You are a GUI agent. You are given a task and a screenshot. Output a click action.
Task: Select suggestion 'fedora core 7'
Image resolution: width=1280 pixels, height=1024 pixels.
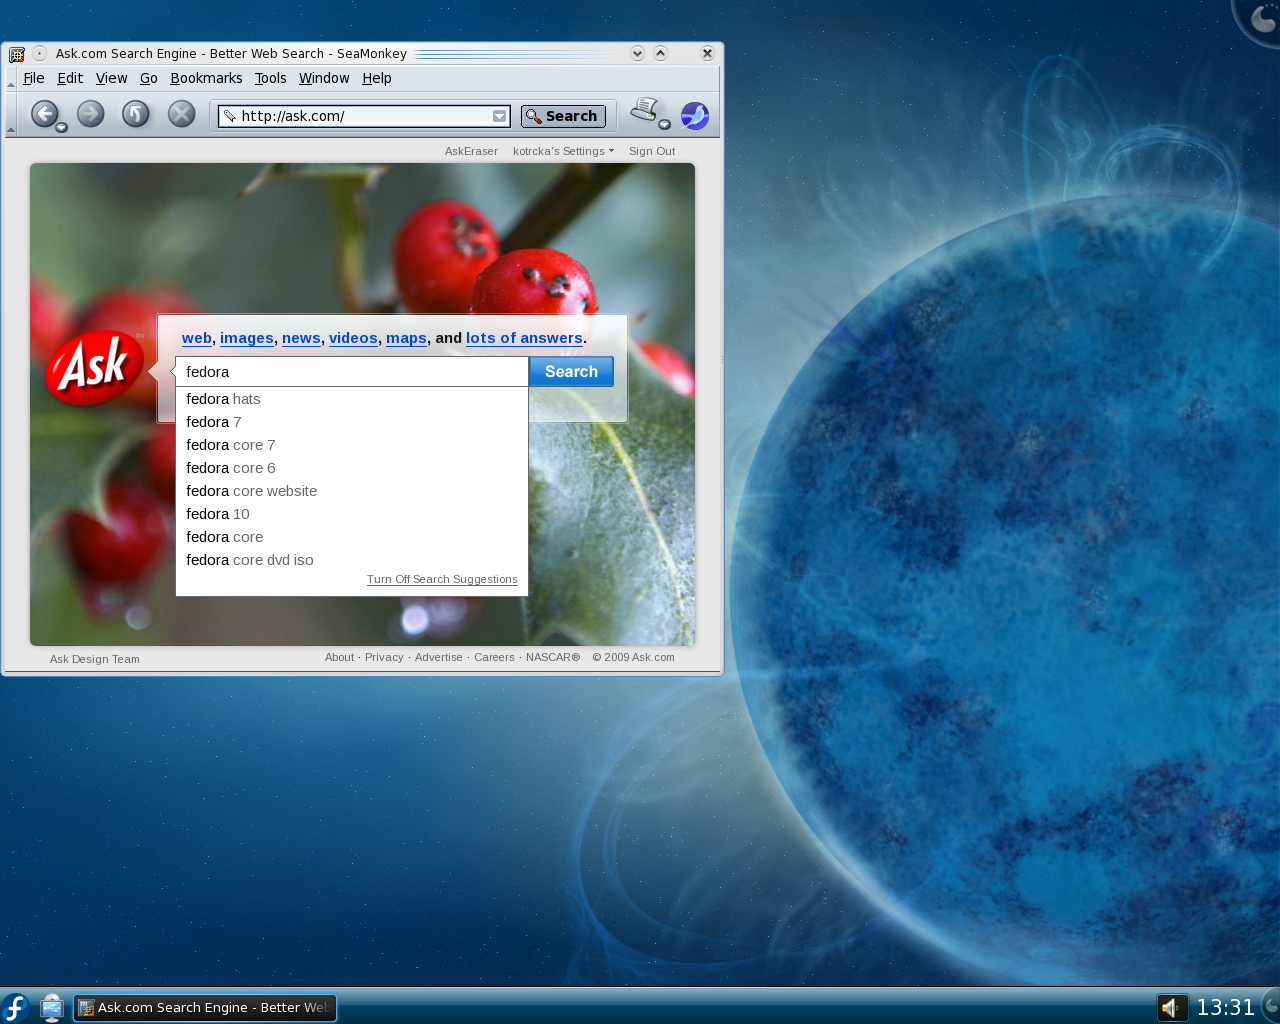point(352,445)
